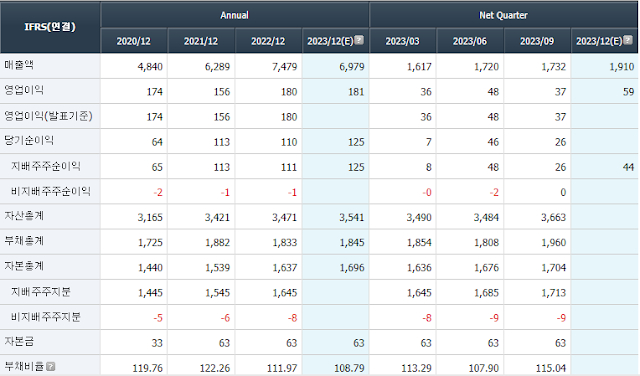Click the 자본금 row label
The width and height of the screenshot is (640, 376).
click(19, 342)
